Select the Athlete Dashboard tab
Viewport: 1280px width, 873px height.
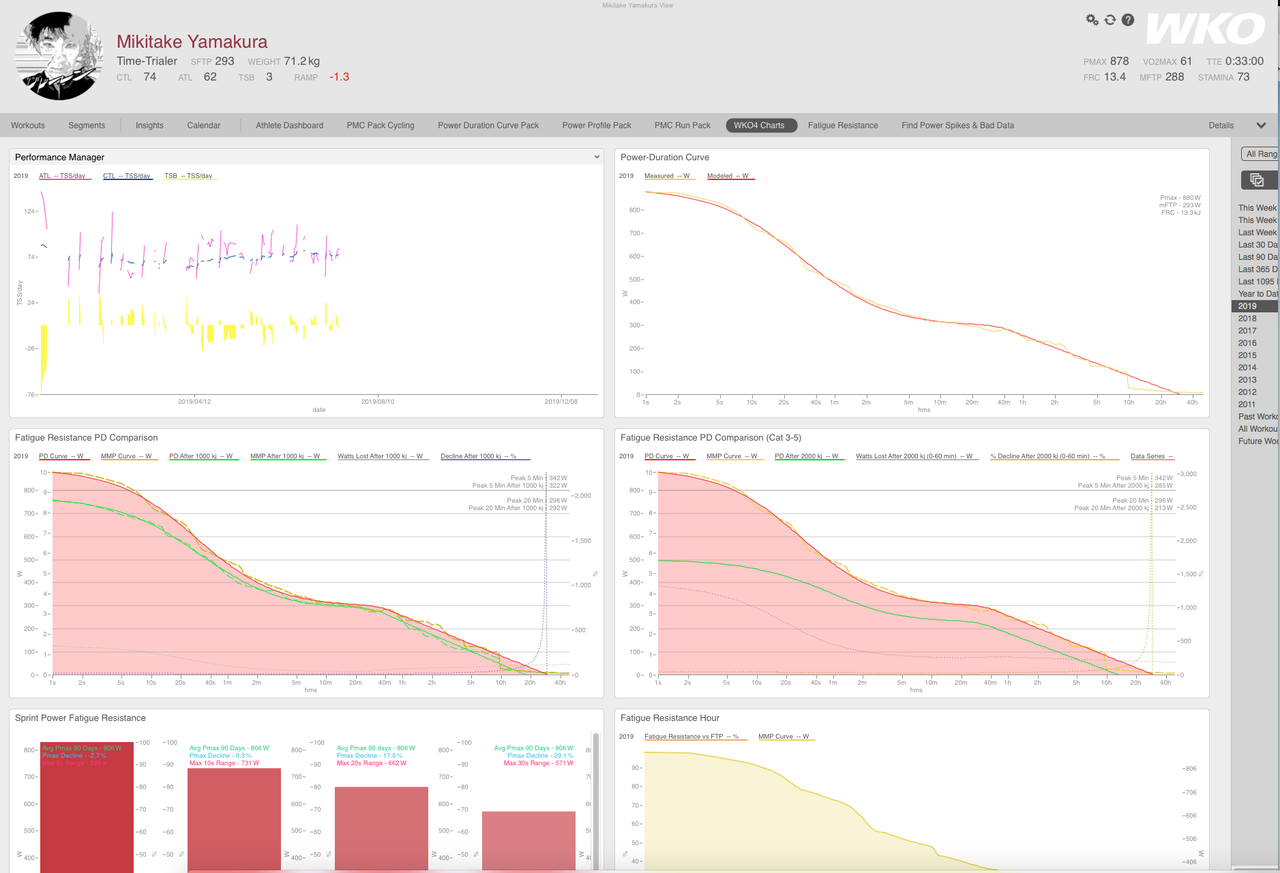coord(289,126)
